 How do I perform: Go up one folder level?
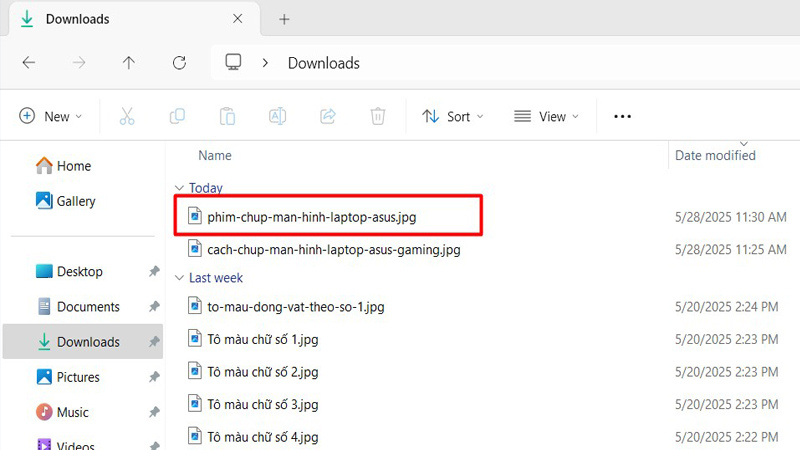(x=129, y=63)
